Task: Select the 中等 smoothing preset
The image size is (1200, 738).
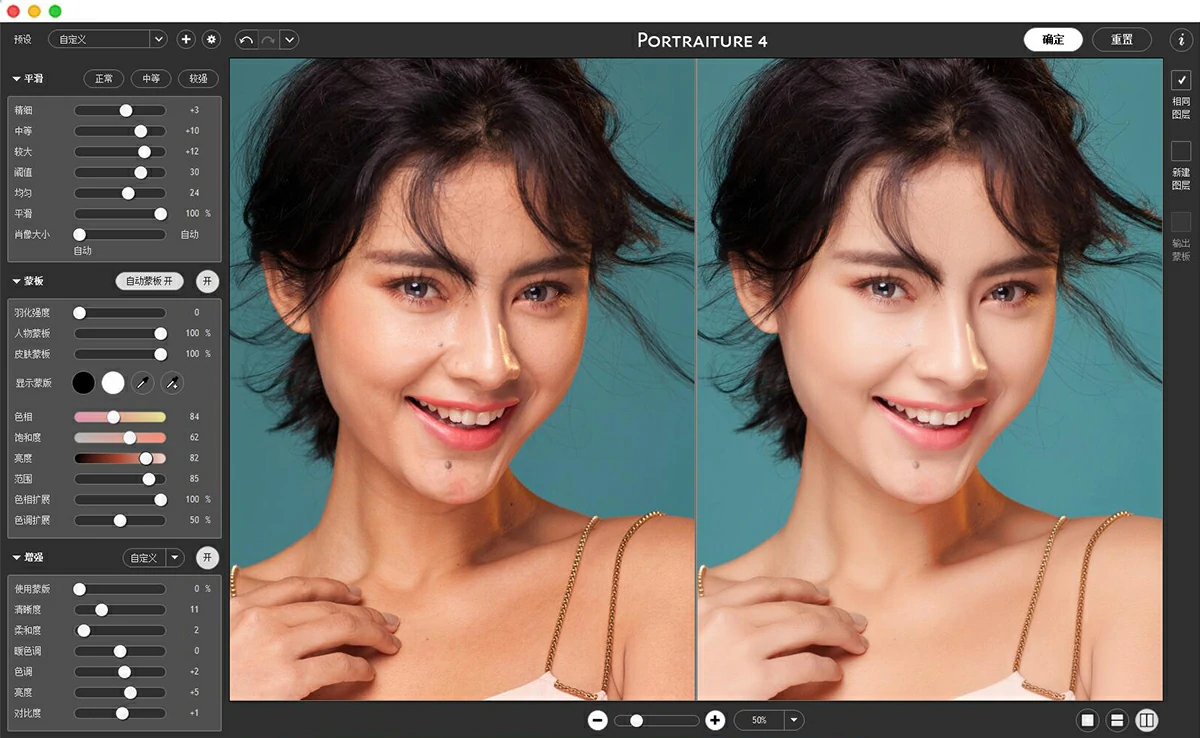Action: tap(151, 79)
